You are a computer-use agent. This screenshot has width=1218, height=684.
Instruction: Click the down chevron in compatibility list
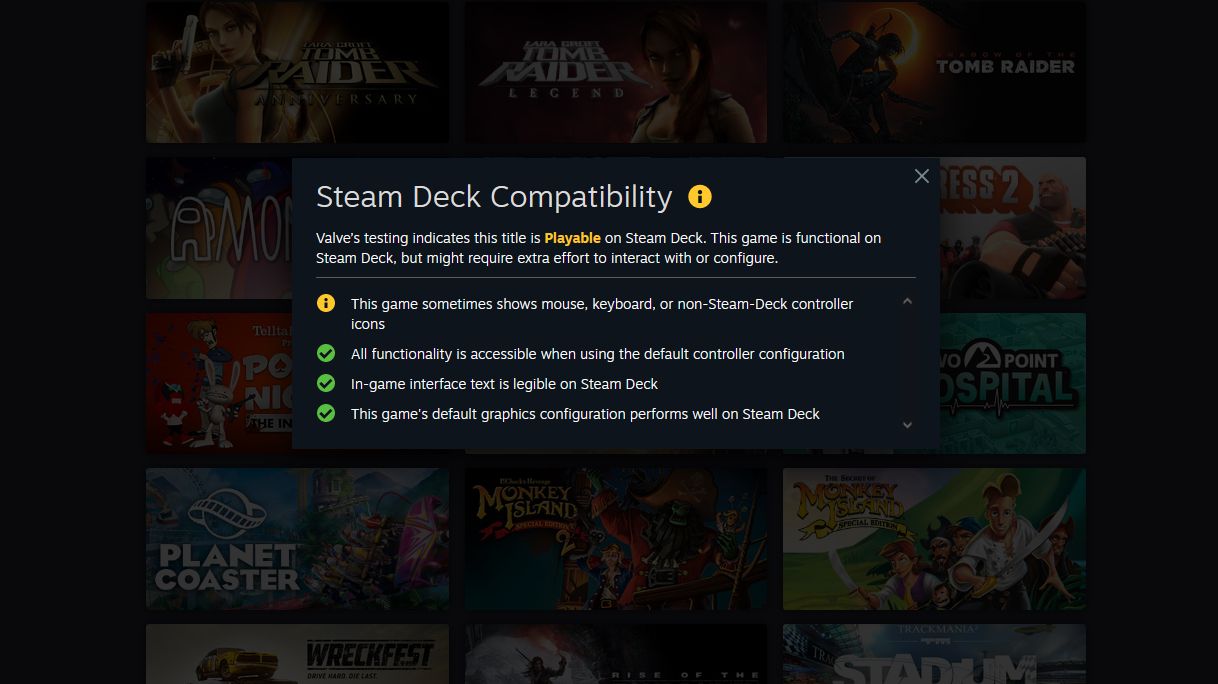(907, 425)
